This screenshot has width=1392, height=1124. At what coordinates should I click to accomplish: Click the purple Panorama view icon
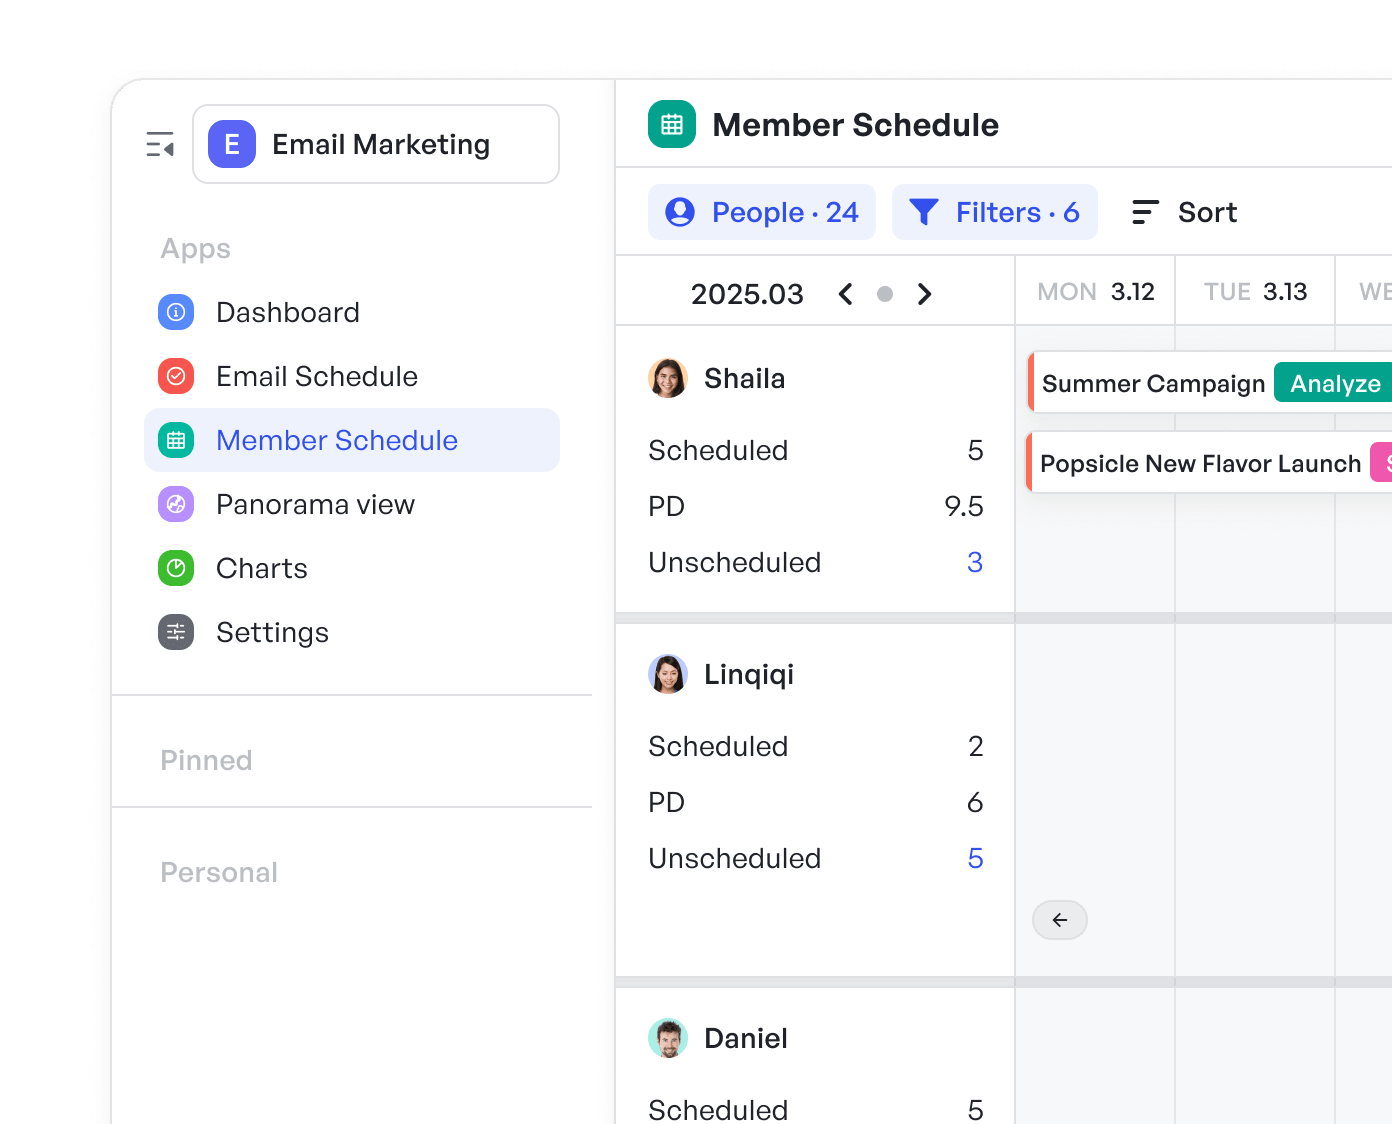[x=176, y=504]
